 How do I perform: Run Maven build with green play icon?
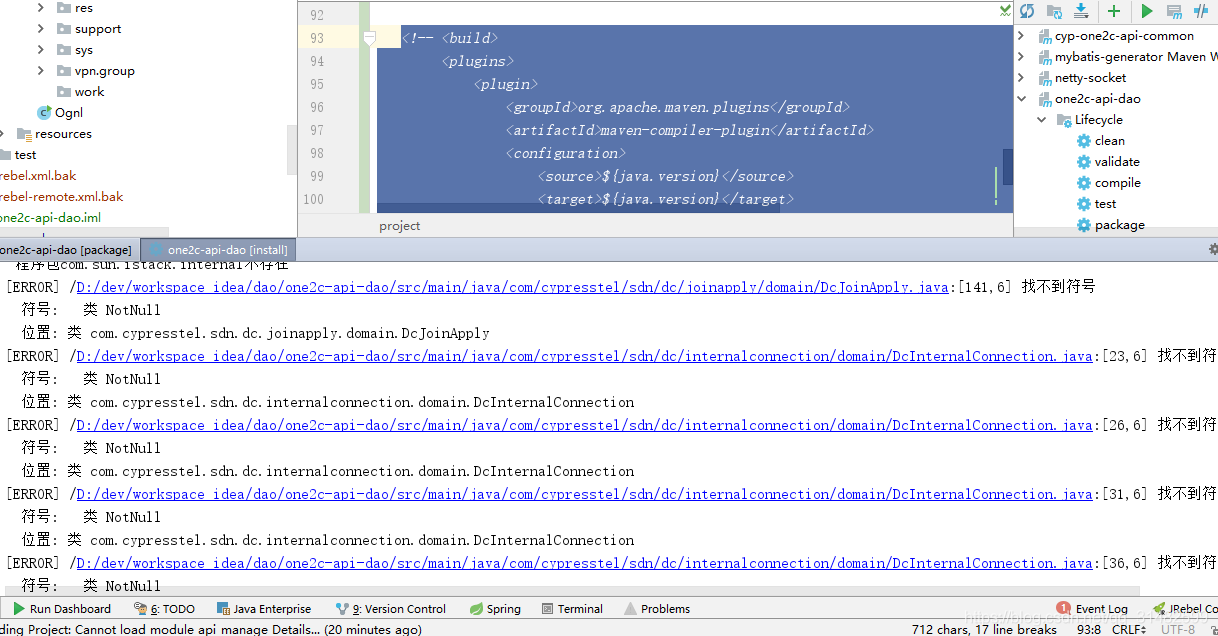click(x=1147, y=11)
